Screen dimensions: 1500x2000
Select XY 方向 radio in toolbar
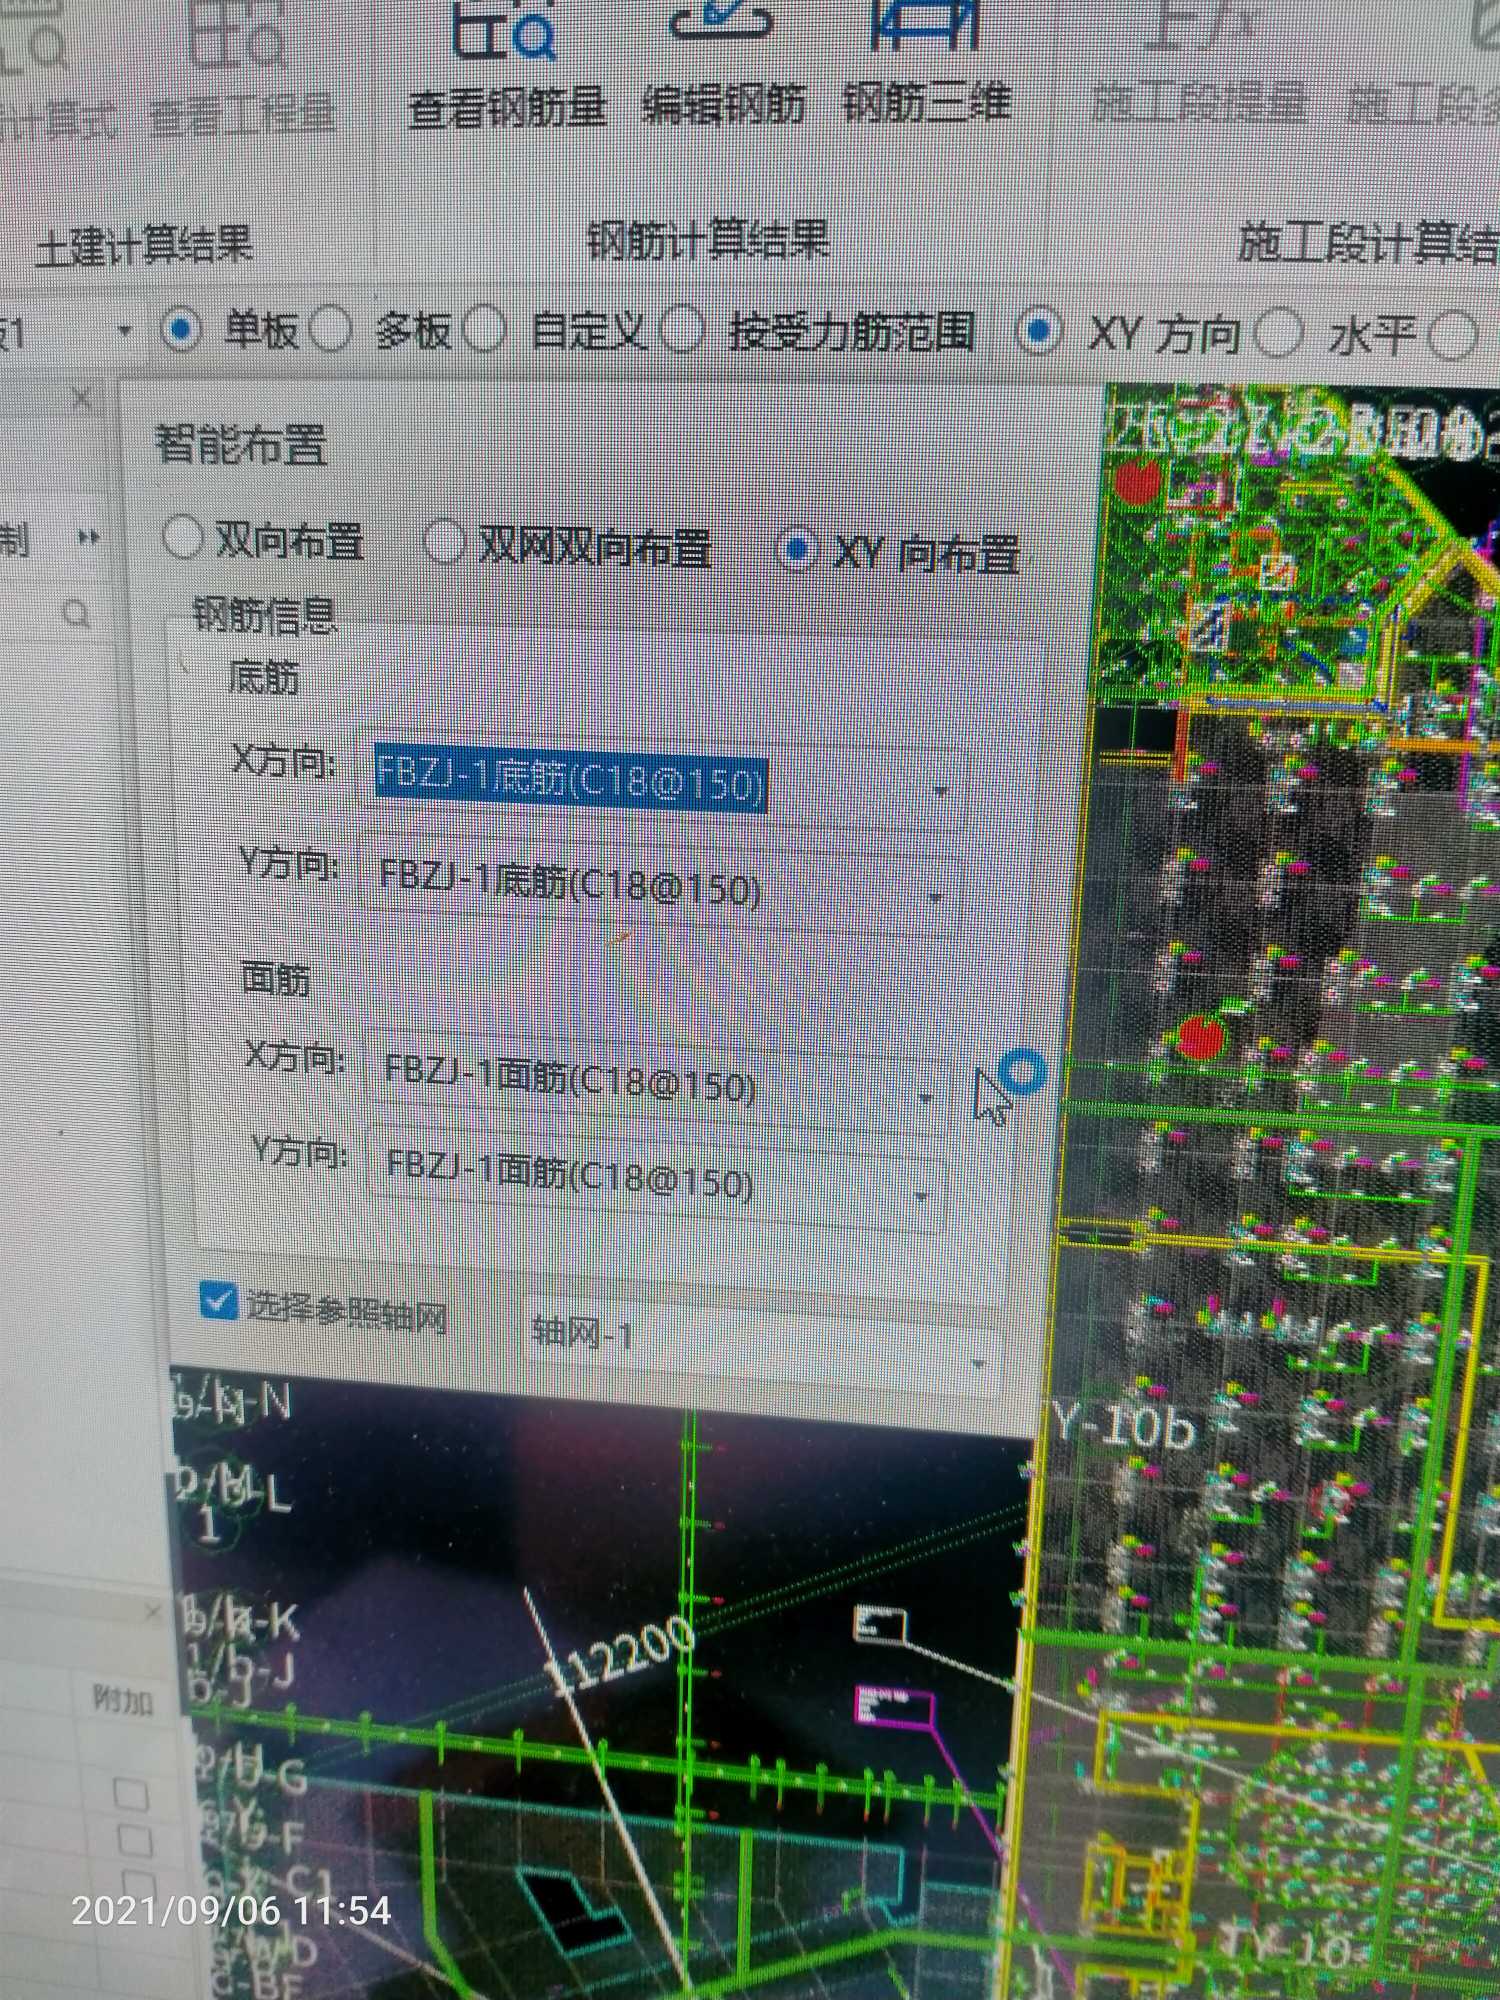pyautogui.click(x=1038, y=331)
